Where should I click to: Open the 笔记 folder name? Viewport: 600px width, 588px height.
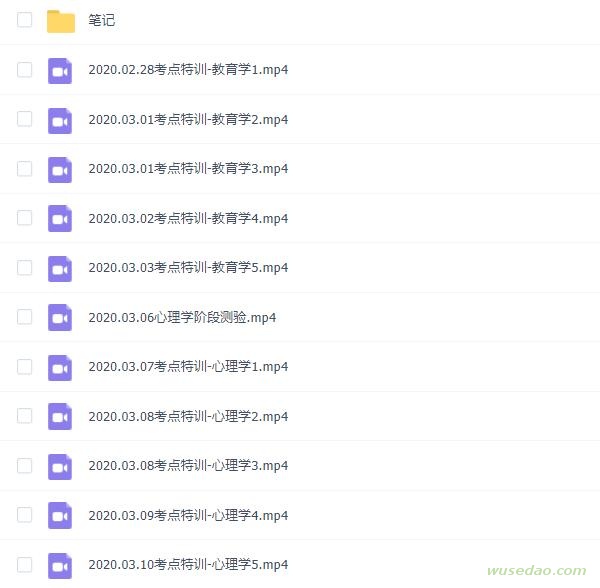pos(102,20)
